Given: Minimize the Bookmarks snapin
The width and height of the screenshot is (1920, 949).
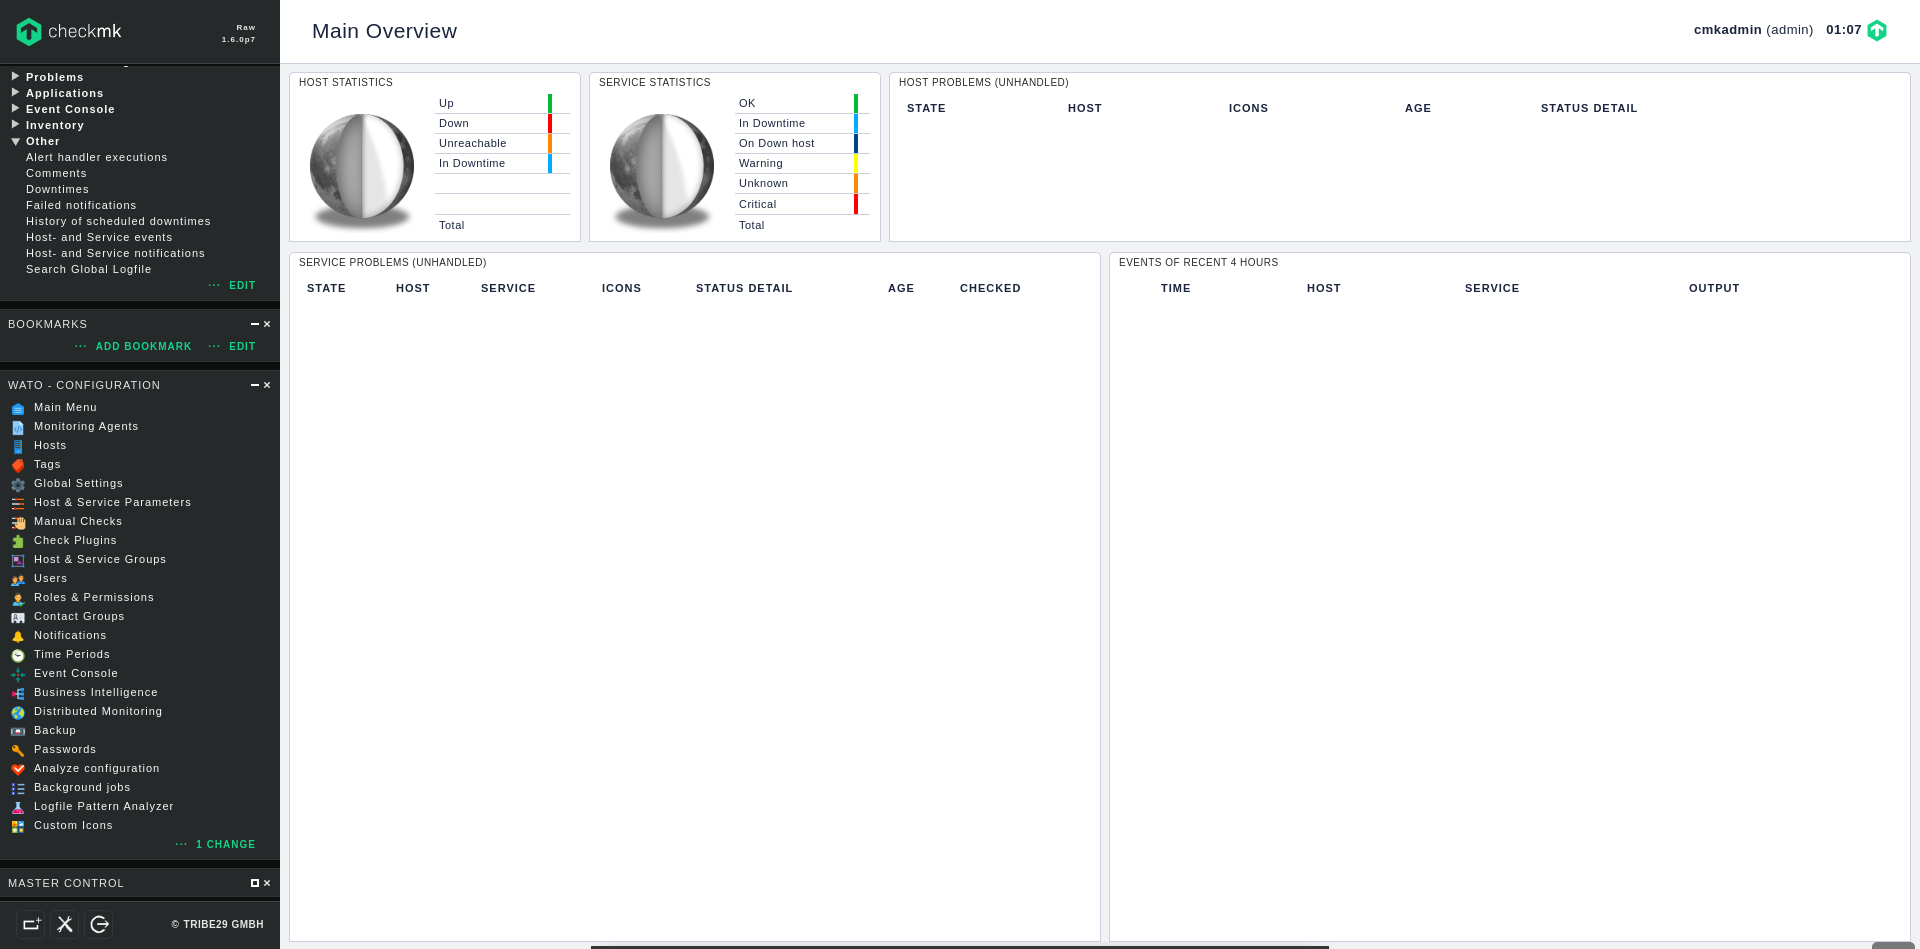Looking at the screenshot, I should pos(255,324).
